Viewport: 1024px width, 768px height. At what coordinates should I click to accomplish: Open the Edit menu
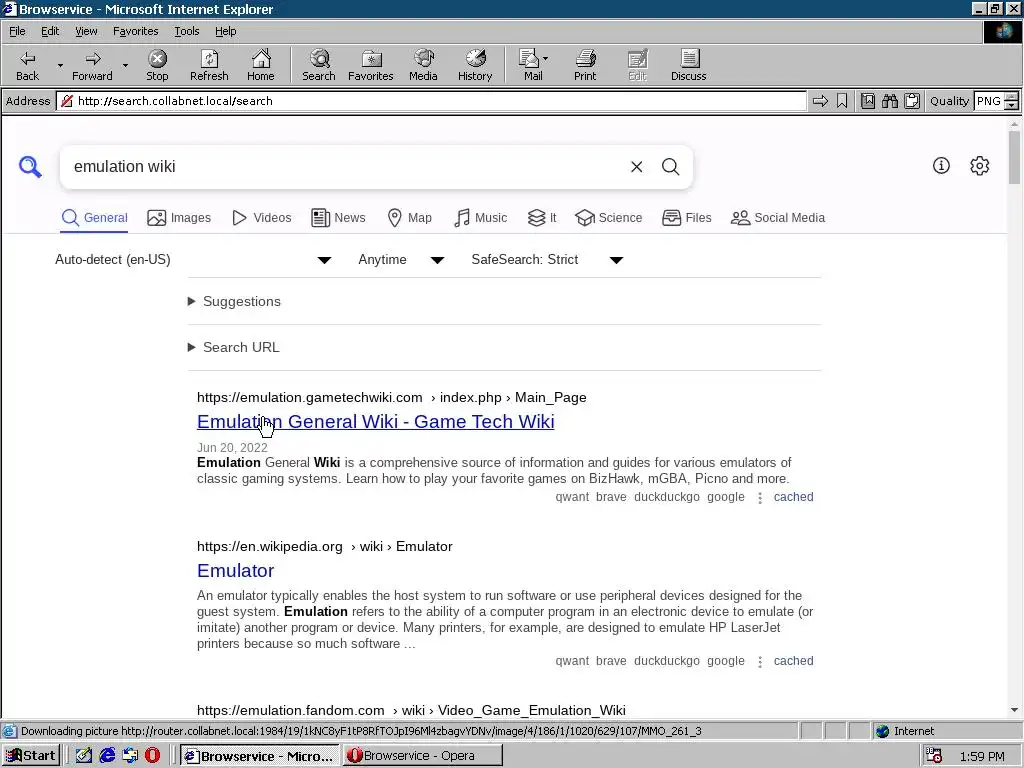click(x=50, y=31)
